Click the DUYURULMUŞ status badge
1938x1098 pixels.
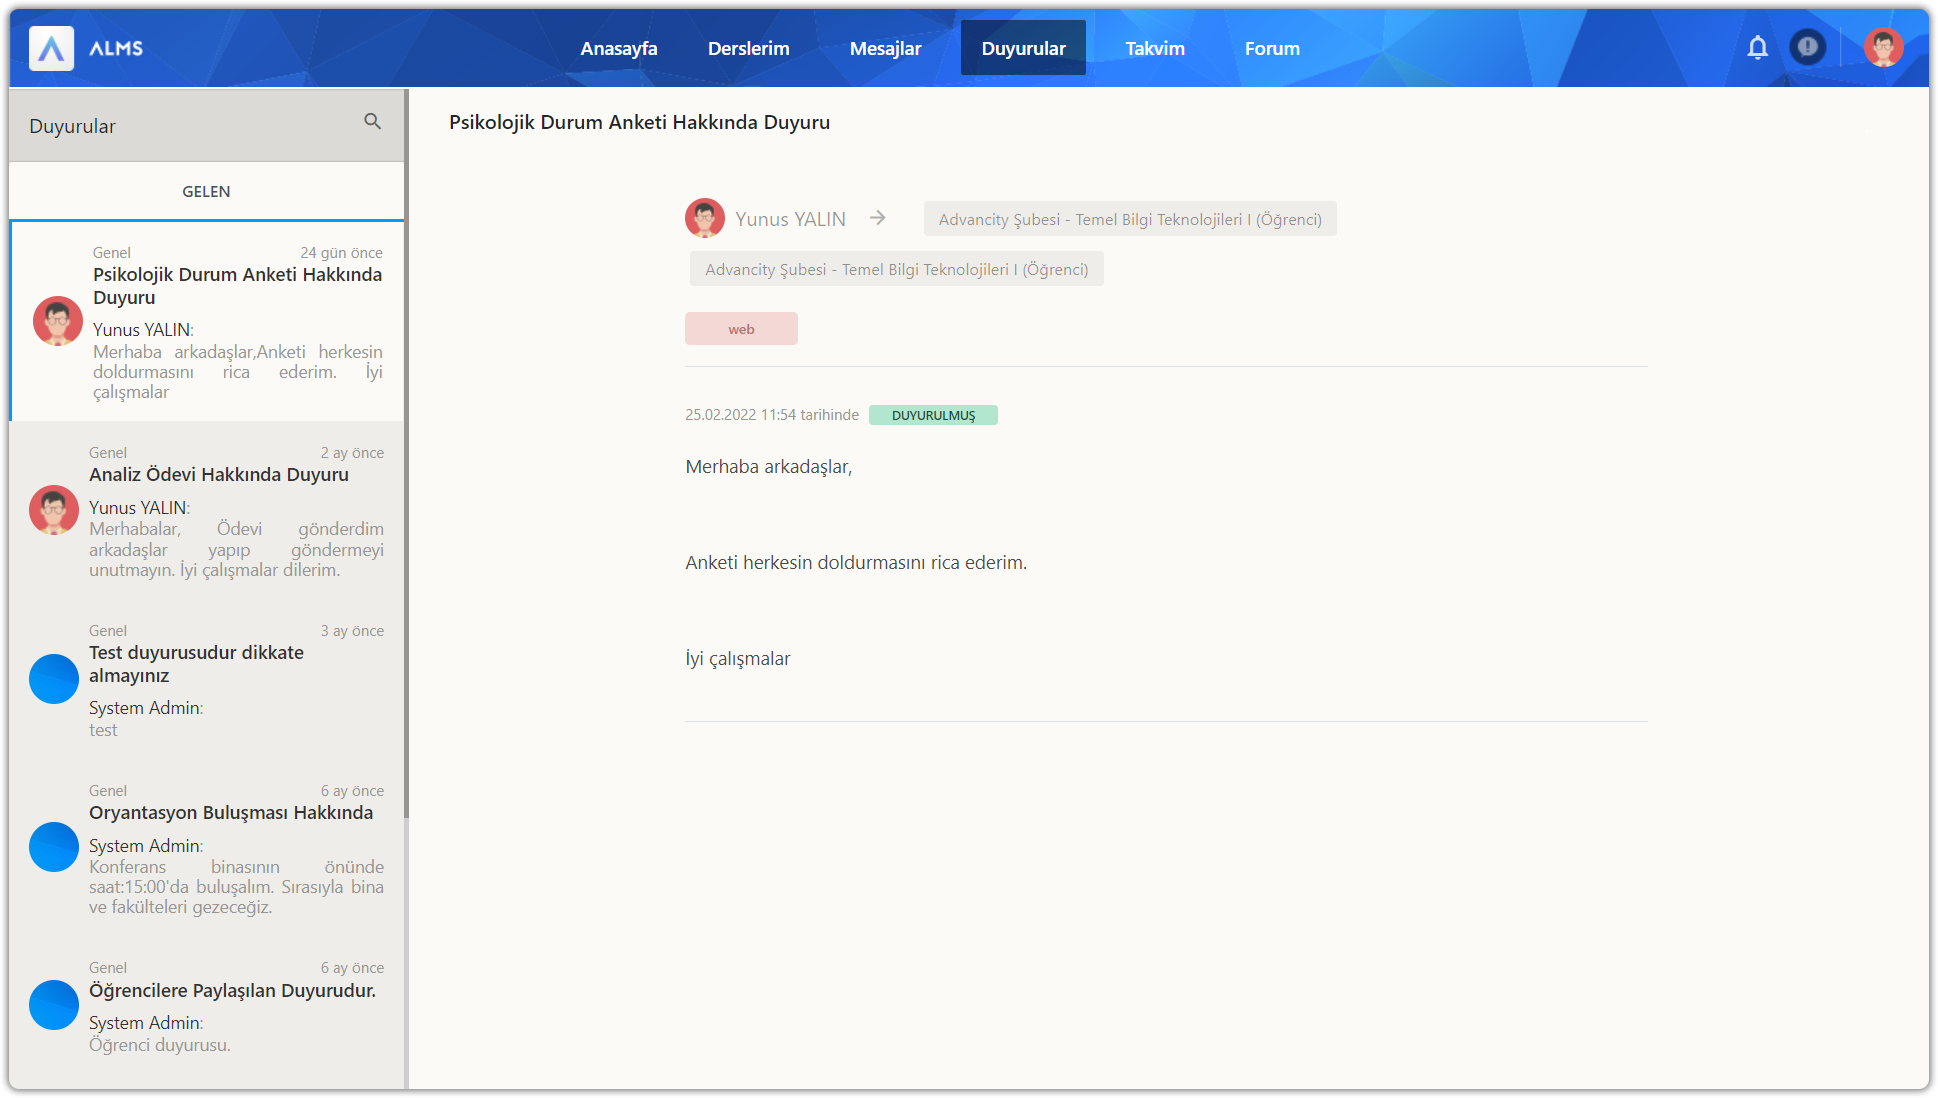coord(933,415)
